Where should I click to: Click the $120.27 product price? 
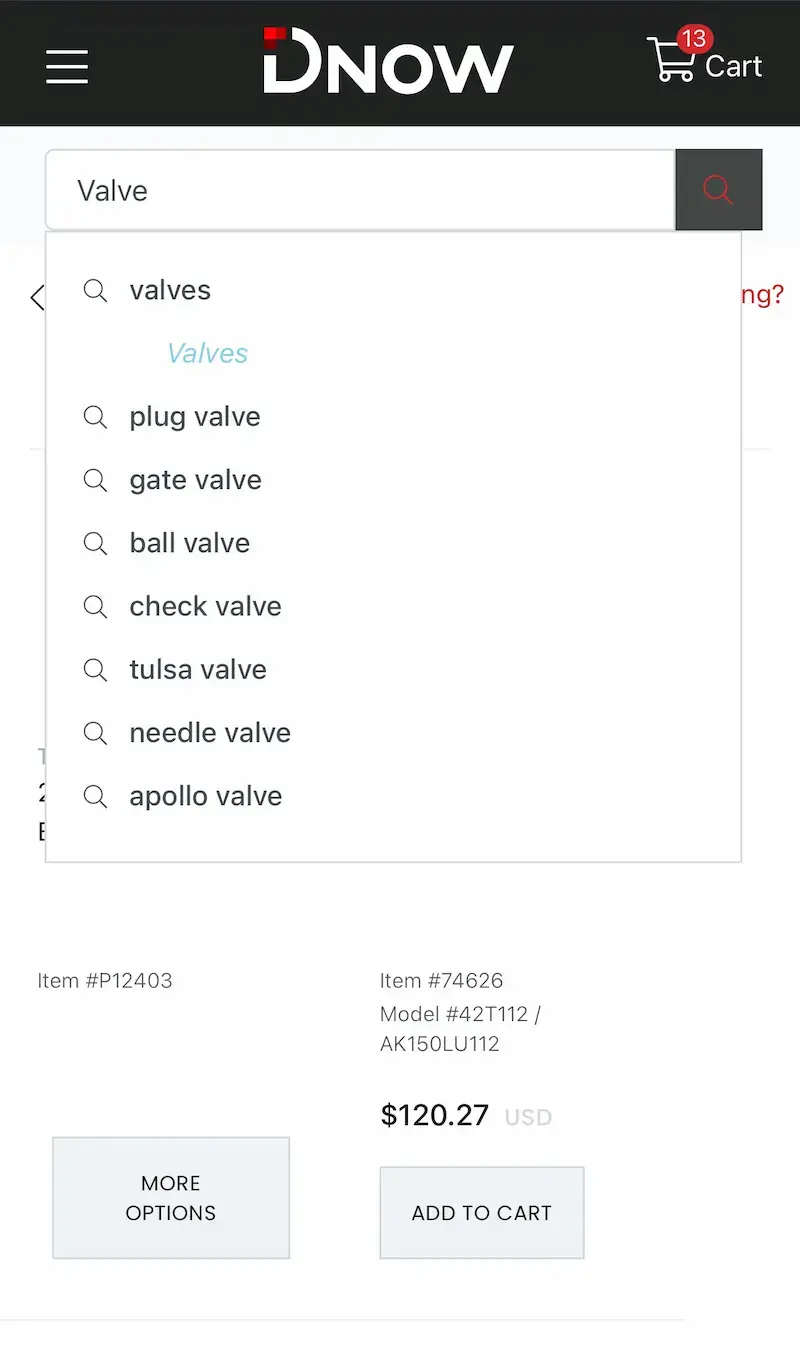tap(434, 1115)
